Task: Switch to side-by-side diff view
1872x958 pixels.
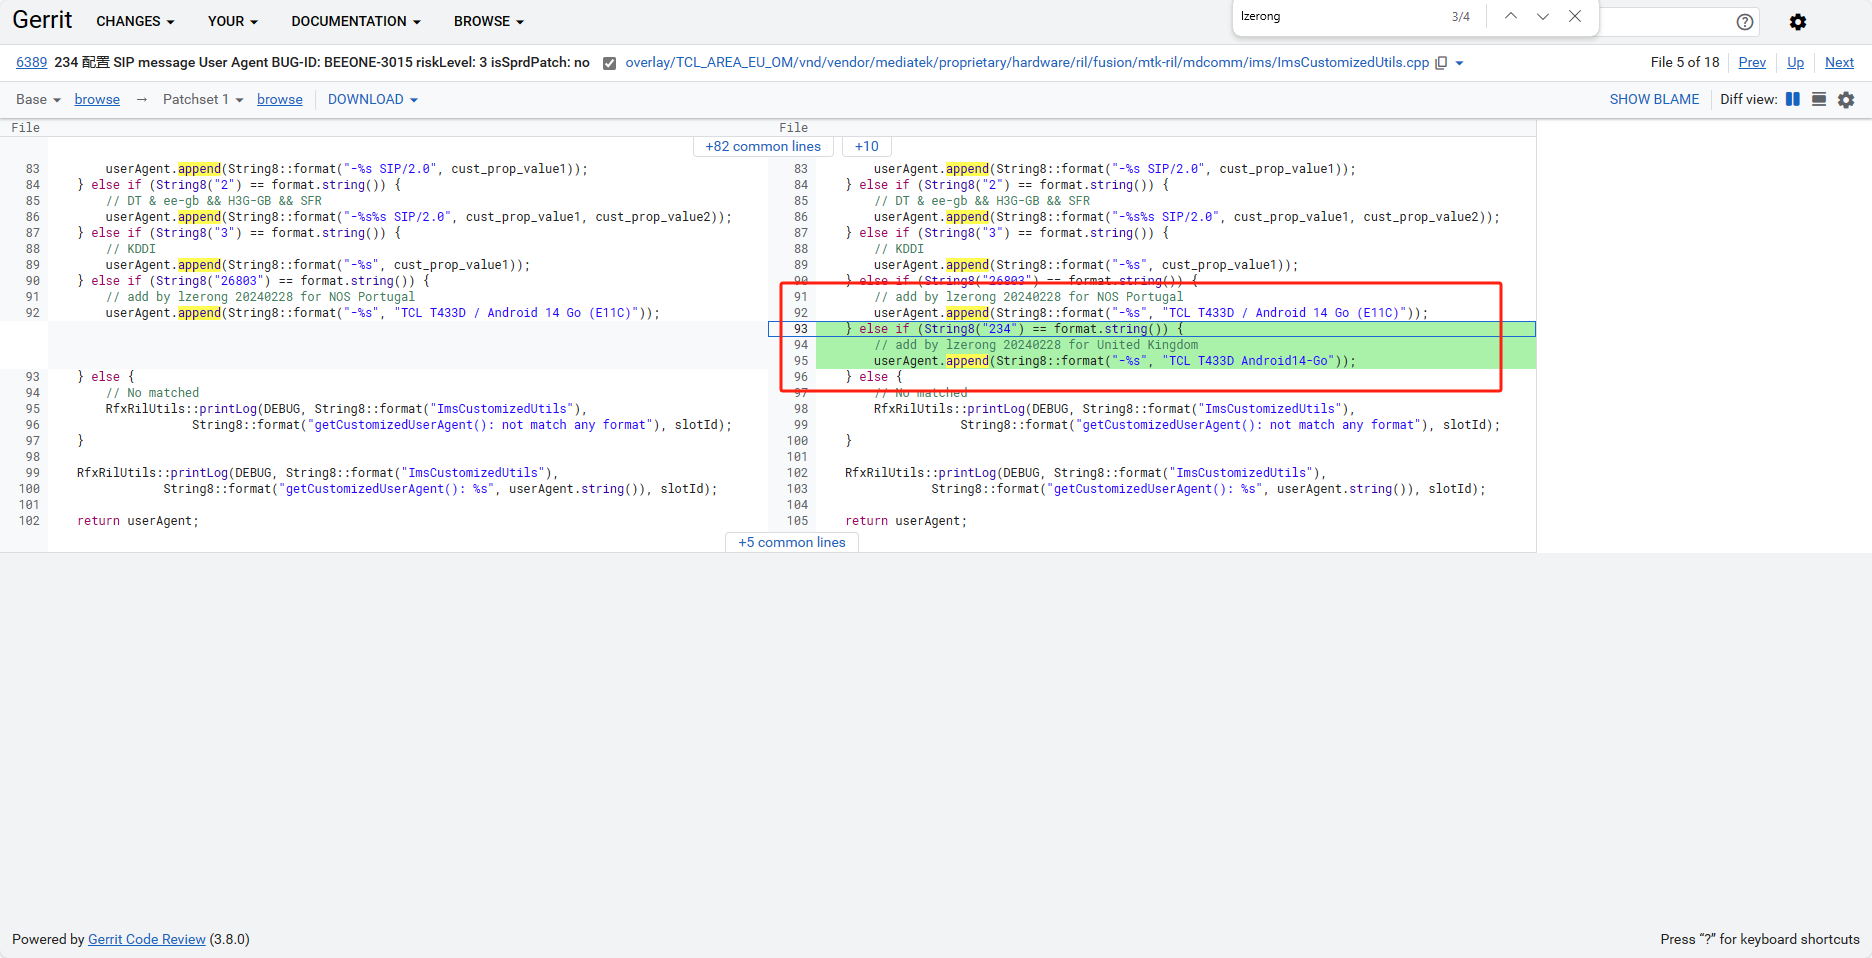Action: [x=1793, y=99]
